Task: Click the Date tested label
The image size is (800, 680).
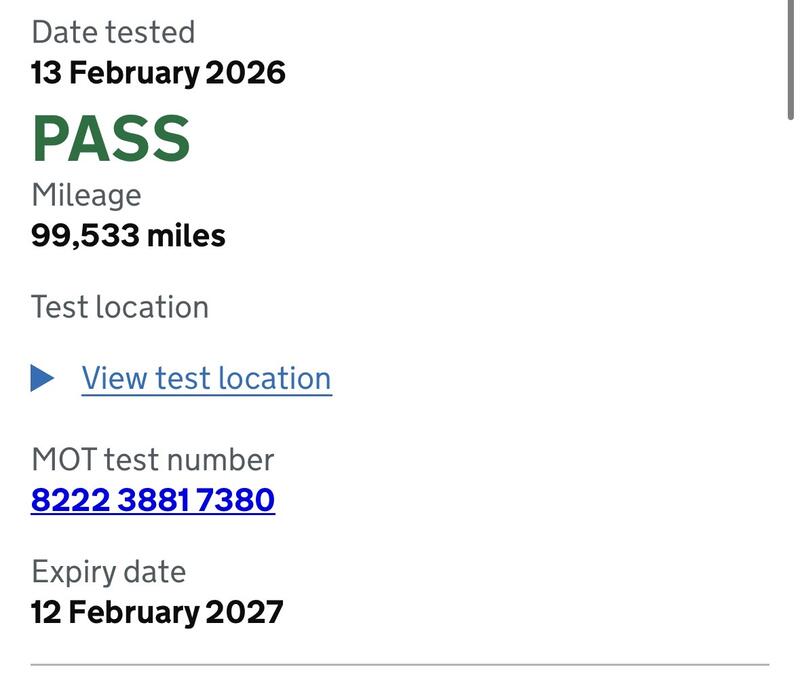Action: point(113,32)
